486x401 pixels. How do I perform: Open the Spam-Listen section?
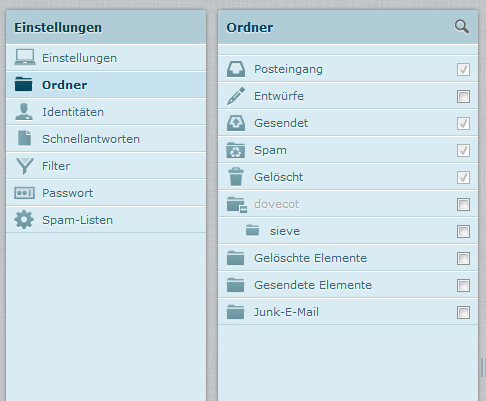point(106,220)
